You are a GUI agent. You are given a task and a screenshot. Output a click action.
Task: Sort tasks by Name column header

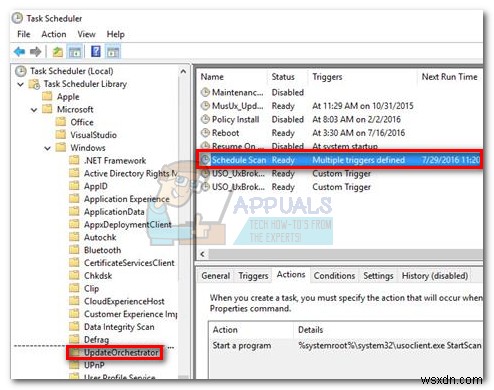pos(233,77)
